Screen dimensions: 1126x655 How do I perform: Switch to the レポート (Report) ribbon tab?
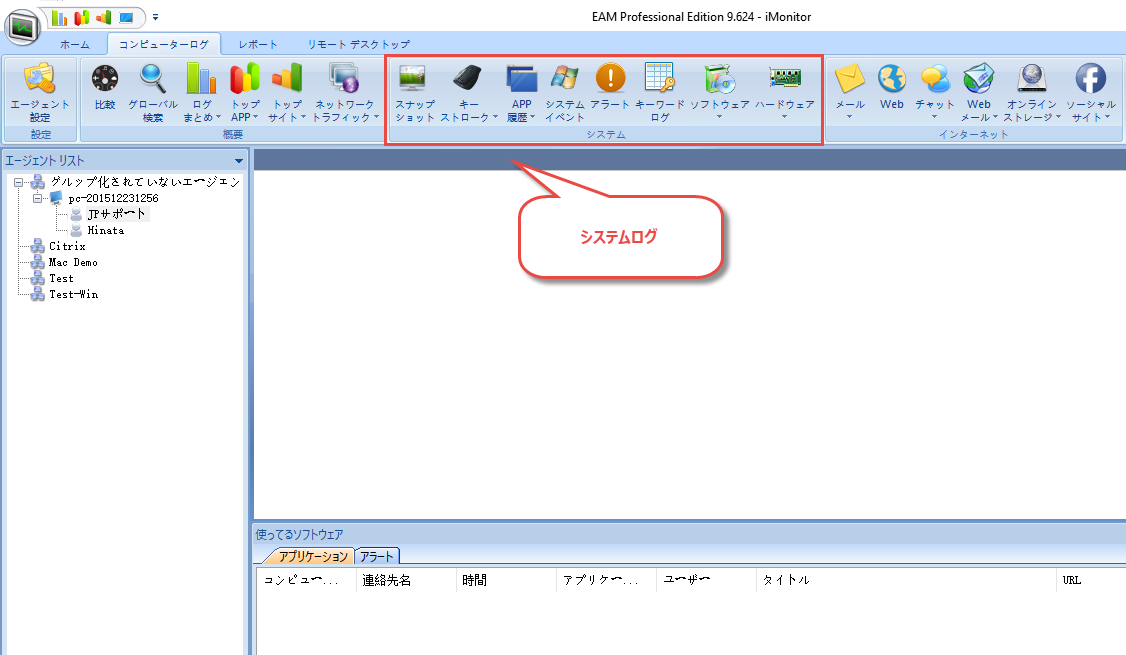click(x=258, y=44)
